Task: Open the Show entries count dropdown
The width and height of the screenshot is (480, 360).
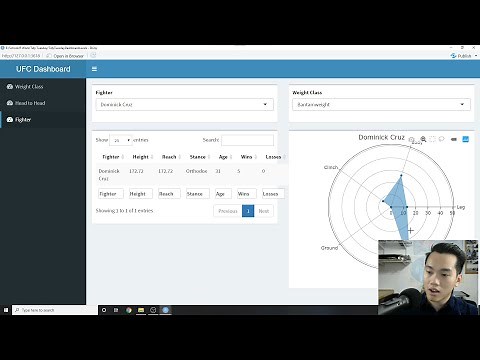Action: click(121, 140)
